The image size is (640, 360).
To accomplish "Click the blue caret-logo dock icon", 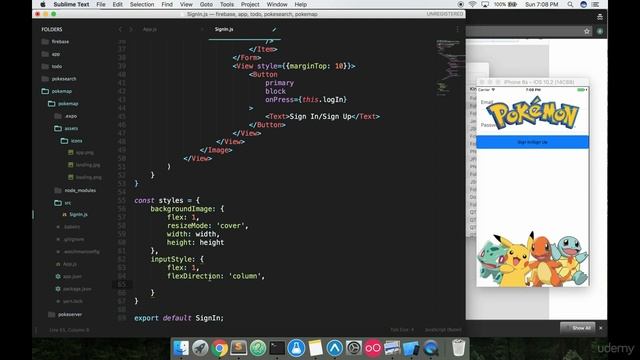I will click(x=335, y=348).
